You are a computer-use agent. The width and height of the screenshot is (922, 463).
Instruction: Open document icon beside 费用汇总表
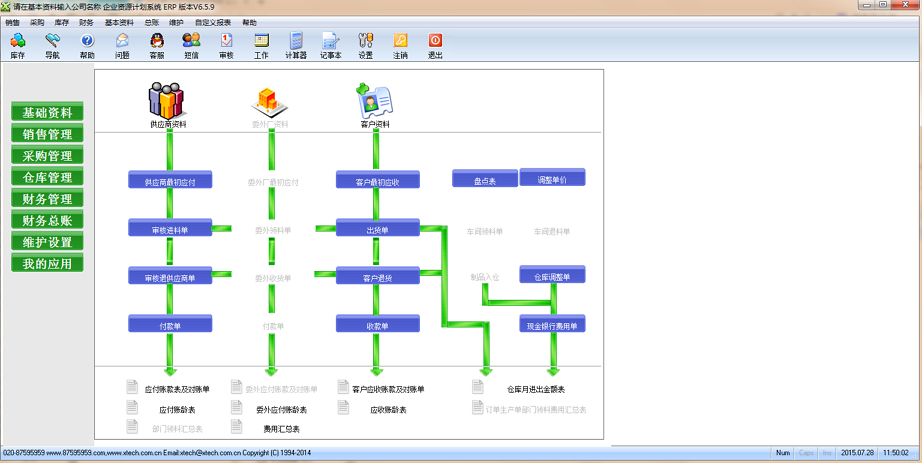(x=236, y=427)
